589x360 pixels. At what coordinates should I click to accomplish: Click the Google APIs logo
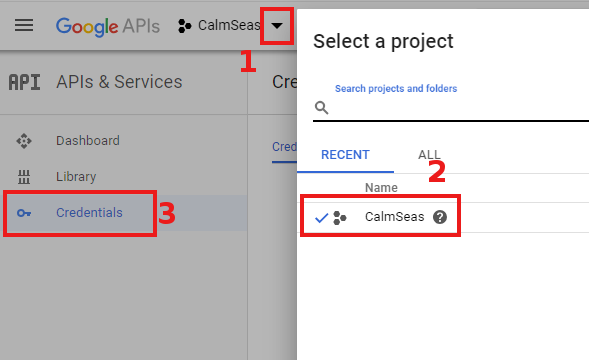[108, 26]
